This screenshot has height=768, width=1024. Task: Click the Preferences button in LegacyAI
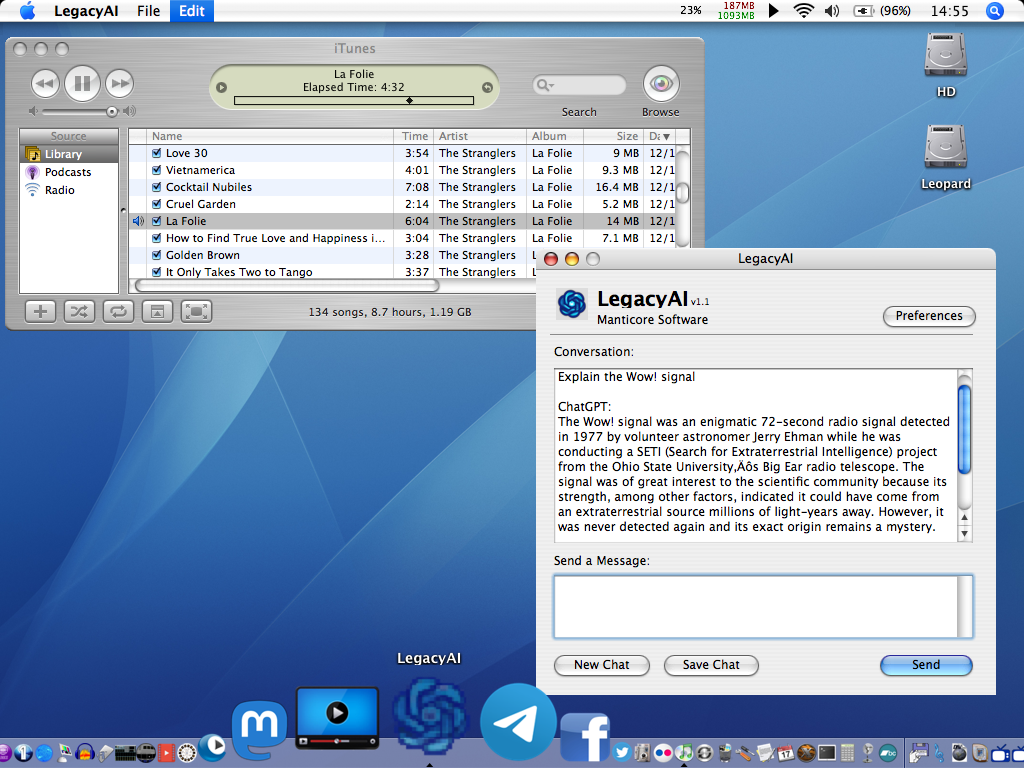pos(929,316)
